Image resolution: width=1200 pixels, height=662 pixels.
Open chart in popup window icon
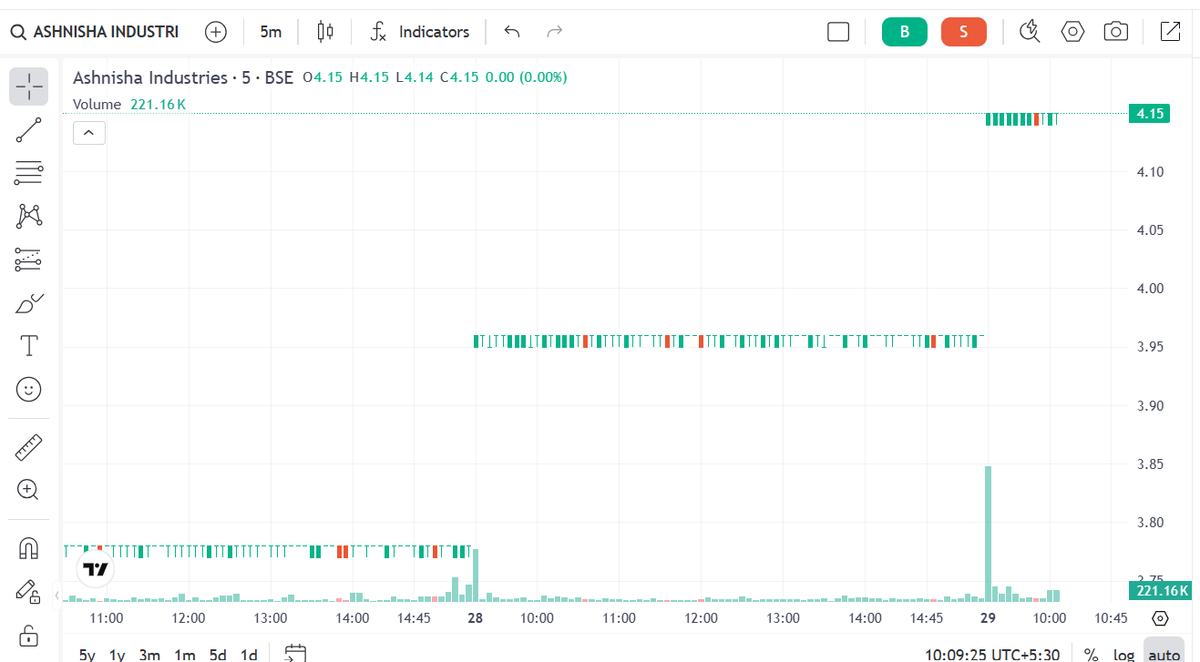point(1170,32)
